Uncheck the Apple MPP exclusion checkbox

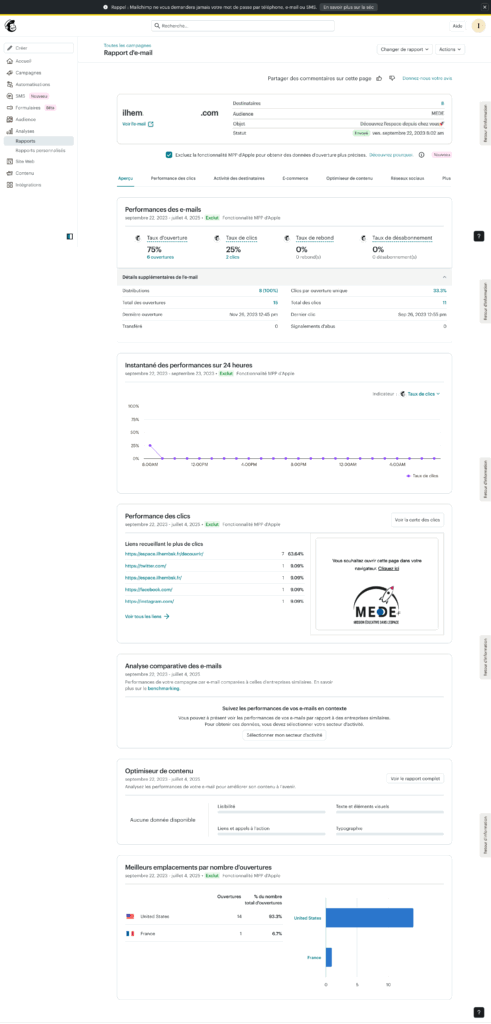[169, 155]
